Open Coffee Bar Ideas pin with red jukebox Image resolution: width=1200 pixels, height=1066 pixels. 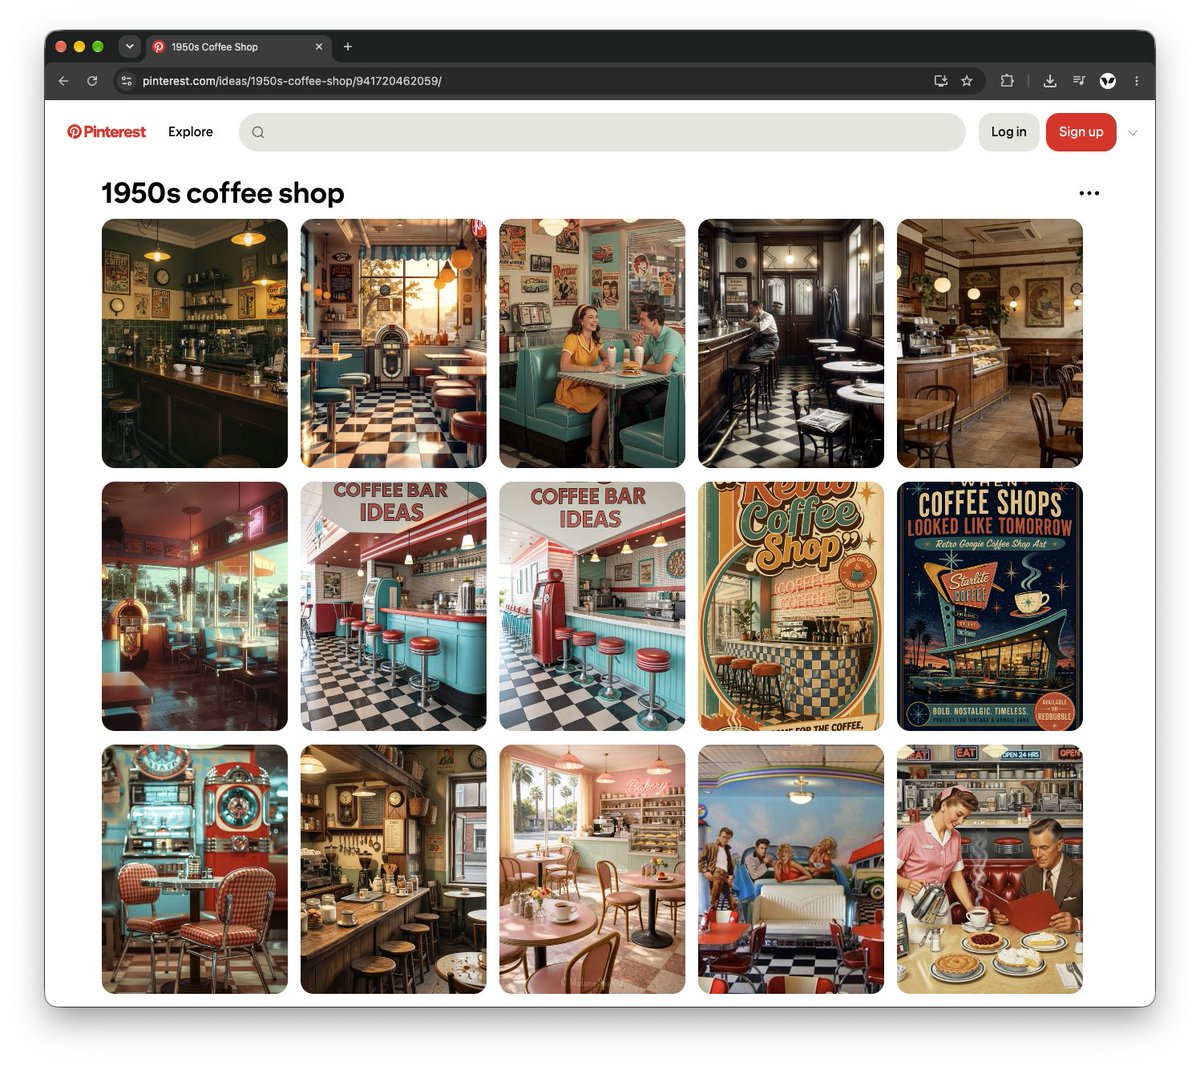[x=592, y=606]
